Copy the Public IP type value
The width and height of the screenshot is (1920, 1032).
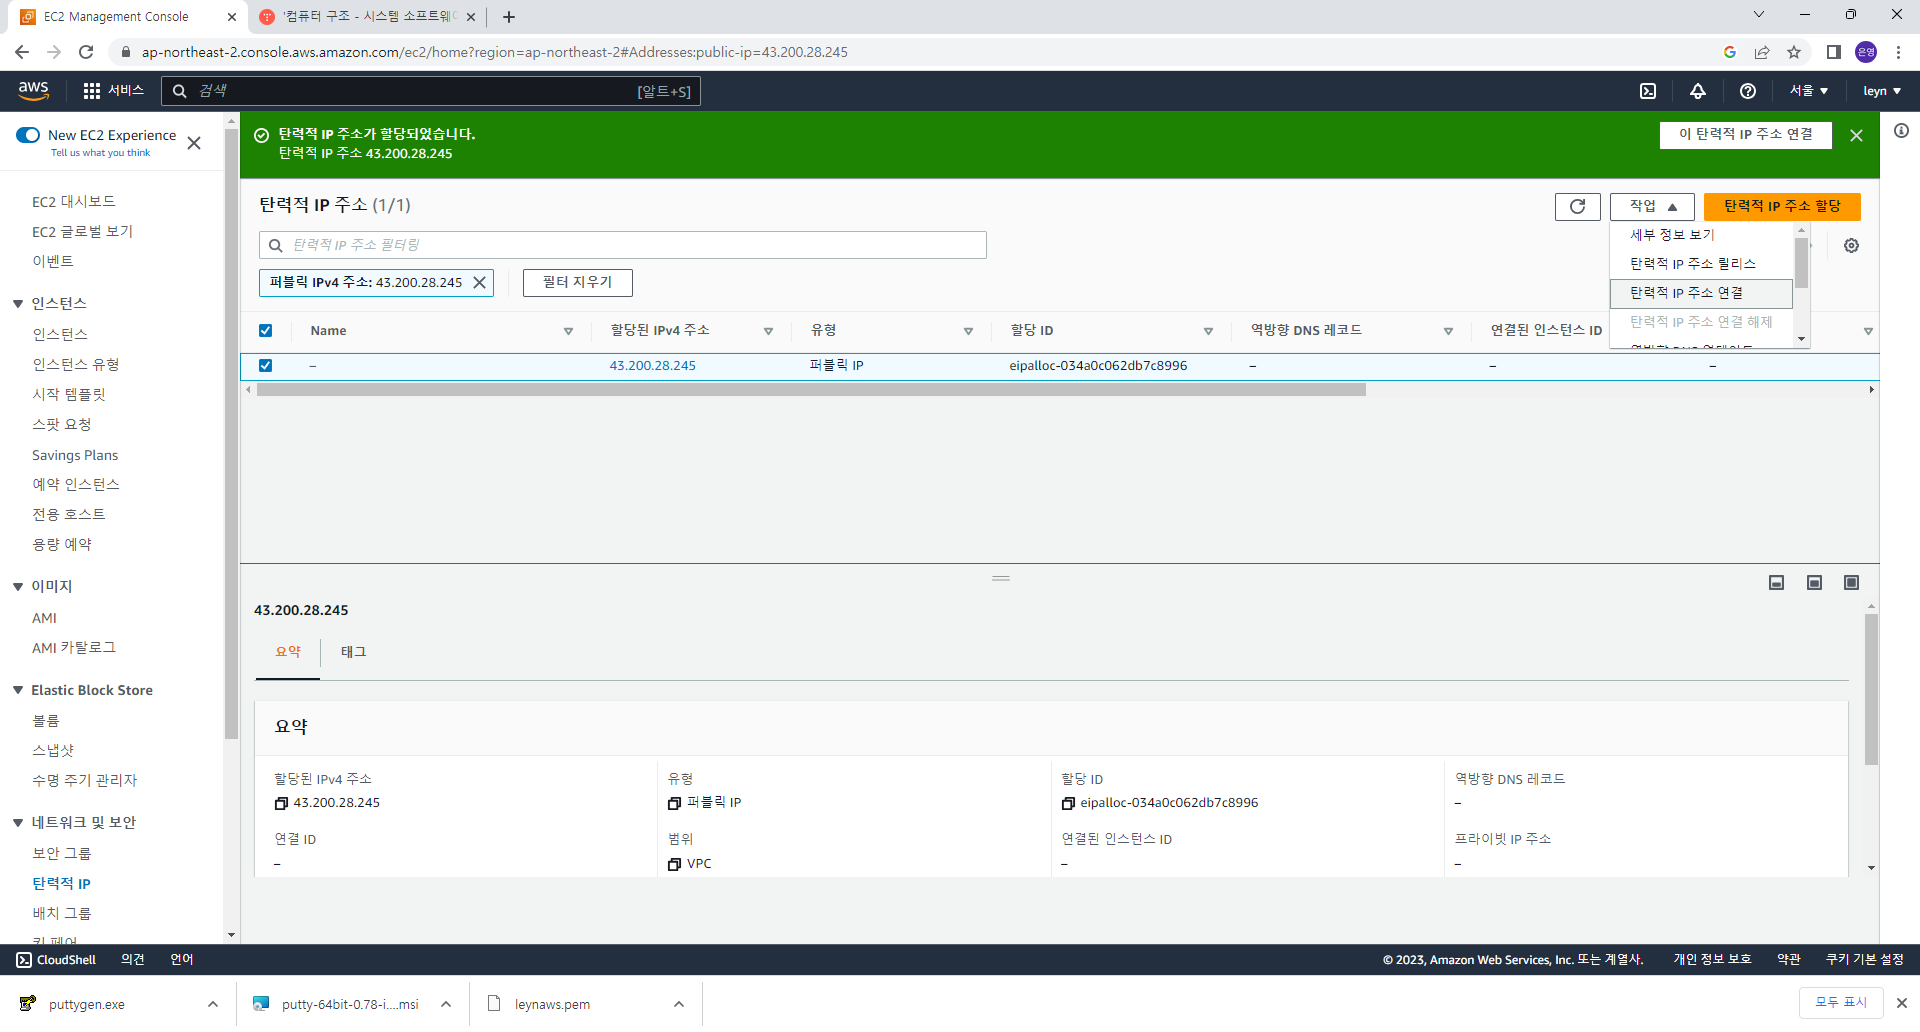674,803
